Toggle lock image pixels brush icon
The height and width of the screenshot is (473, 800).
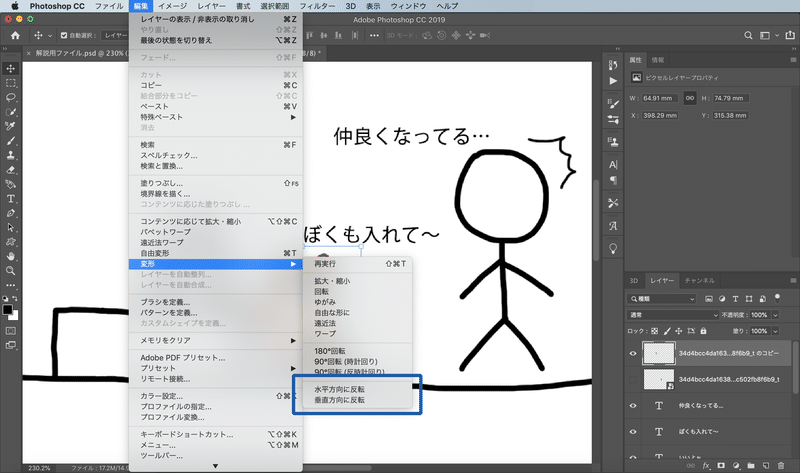coord(667,331)
